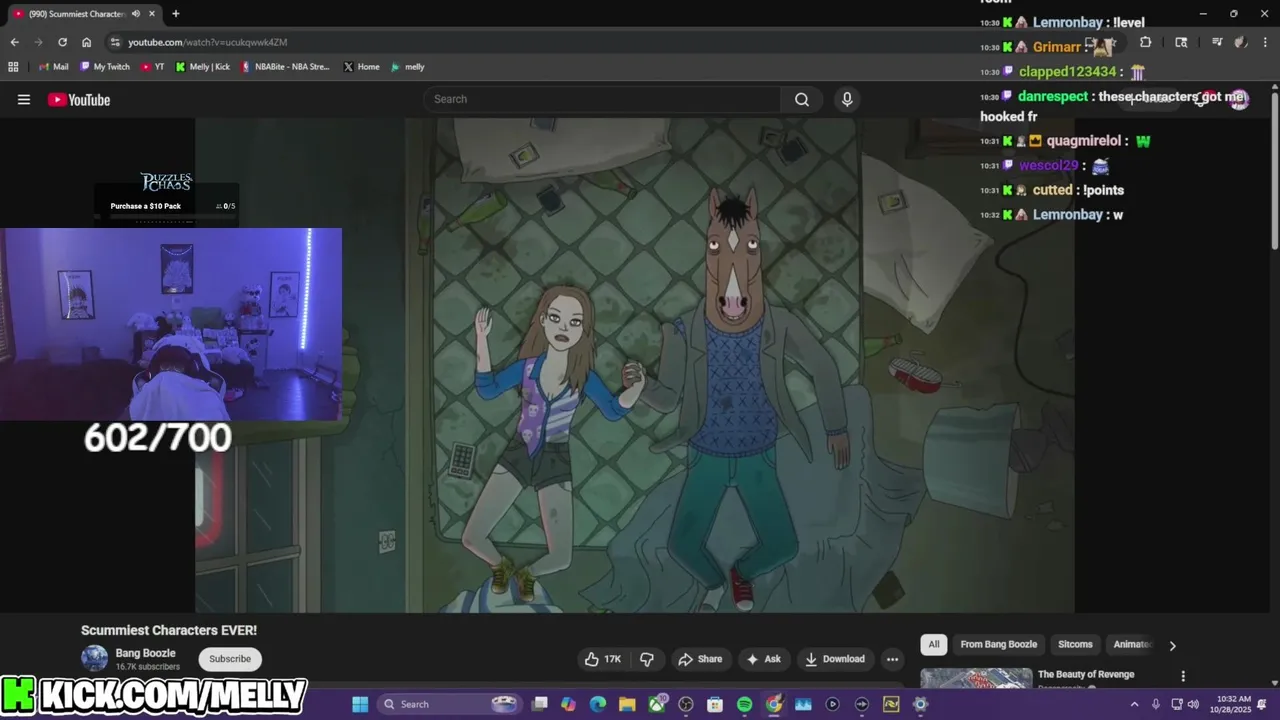This screenshot has height=720, width=1280.
Task: Launch Microsoft Edge from taskbar
Action: point(597,704)
